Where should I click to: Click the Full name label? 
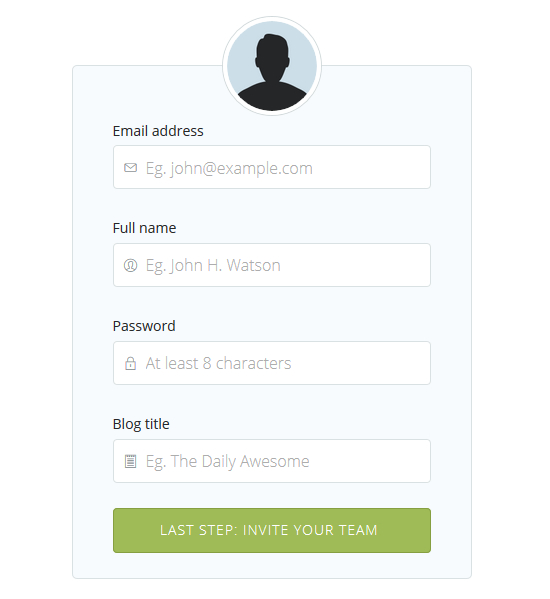tap(144, 228)
